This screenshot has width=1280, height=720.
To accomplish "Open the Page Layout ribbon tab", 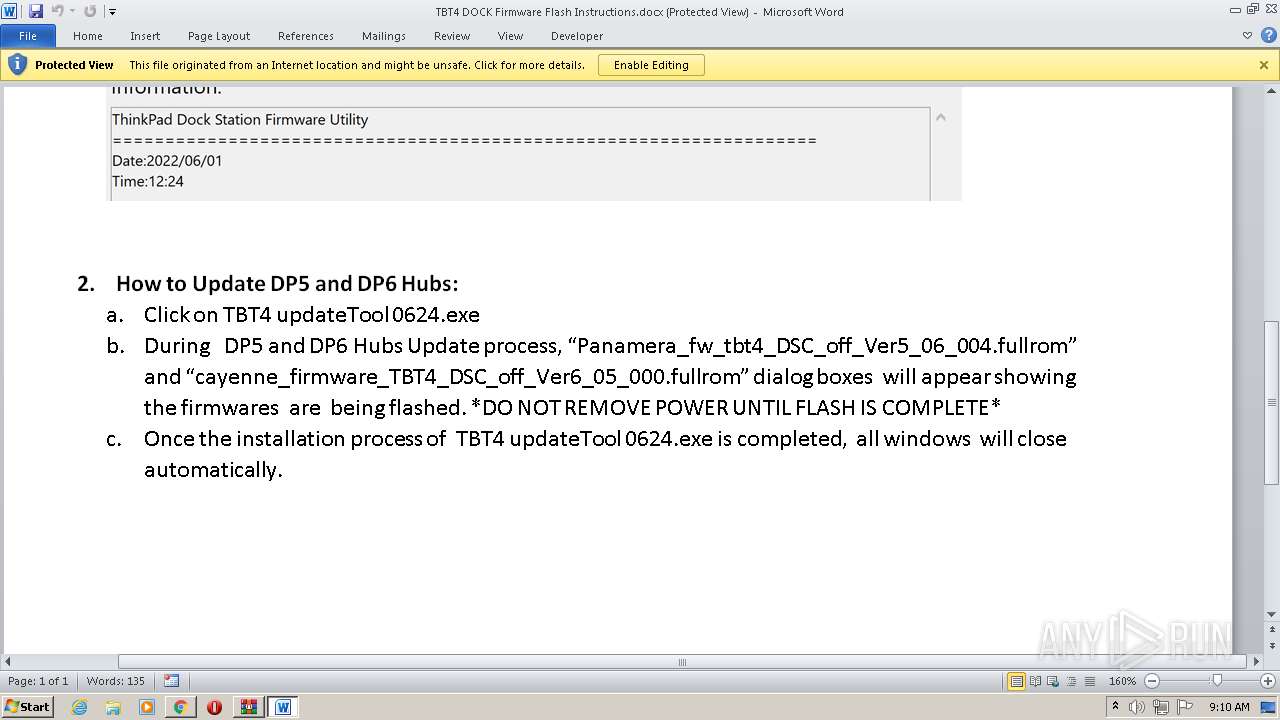I will click(219, 36).
